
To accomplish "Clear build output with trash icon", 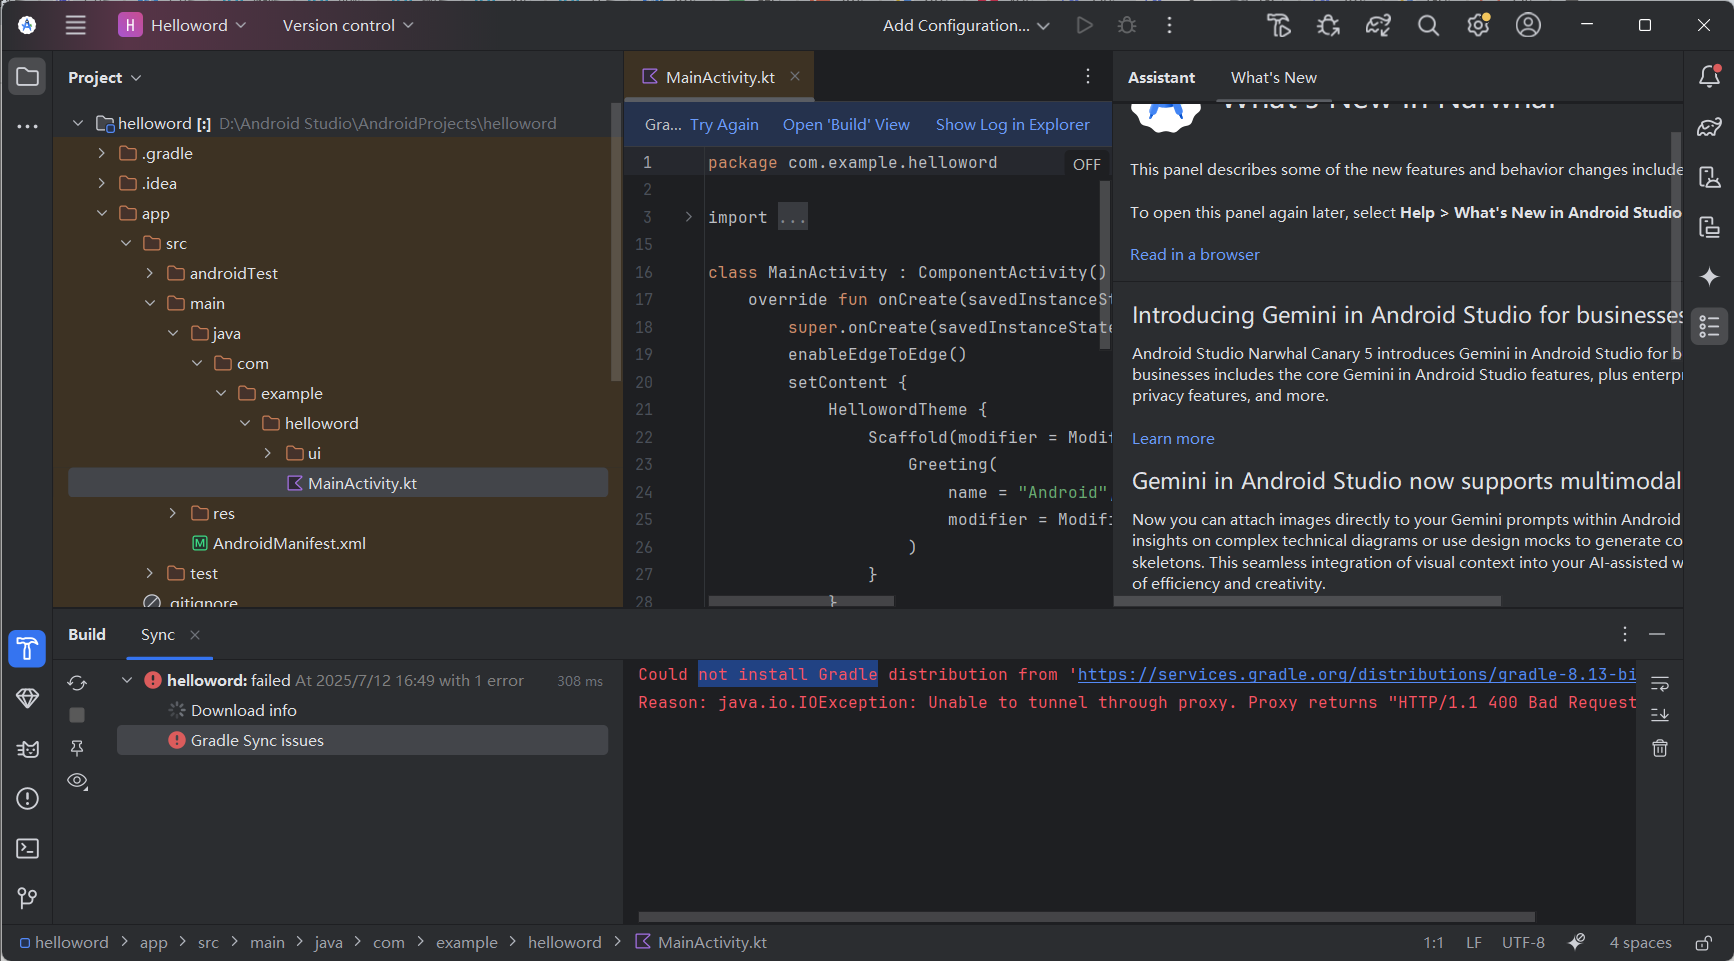I will tap(1660, 748).
